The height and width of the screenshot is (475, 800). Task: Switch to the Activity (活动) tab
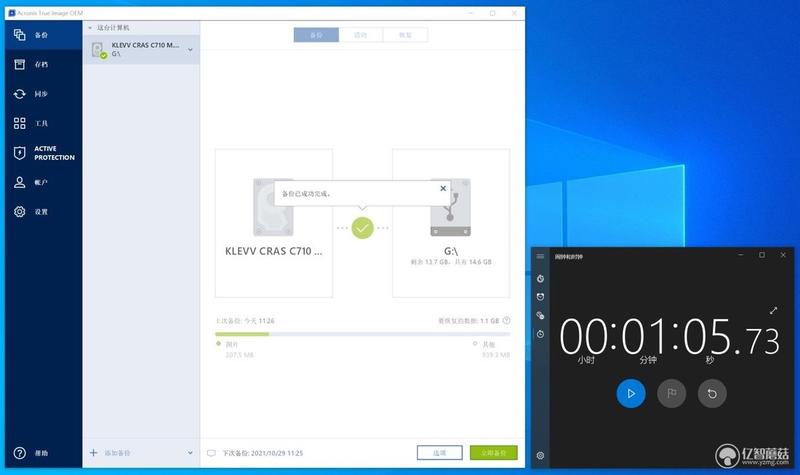click(x=360, y=35)
